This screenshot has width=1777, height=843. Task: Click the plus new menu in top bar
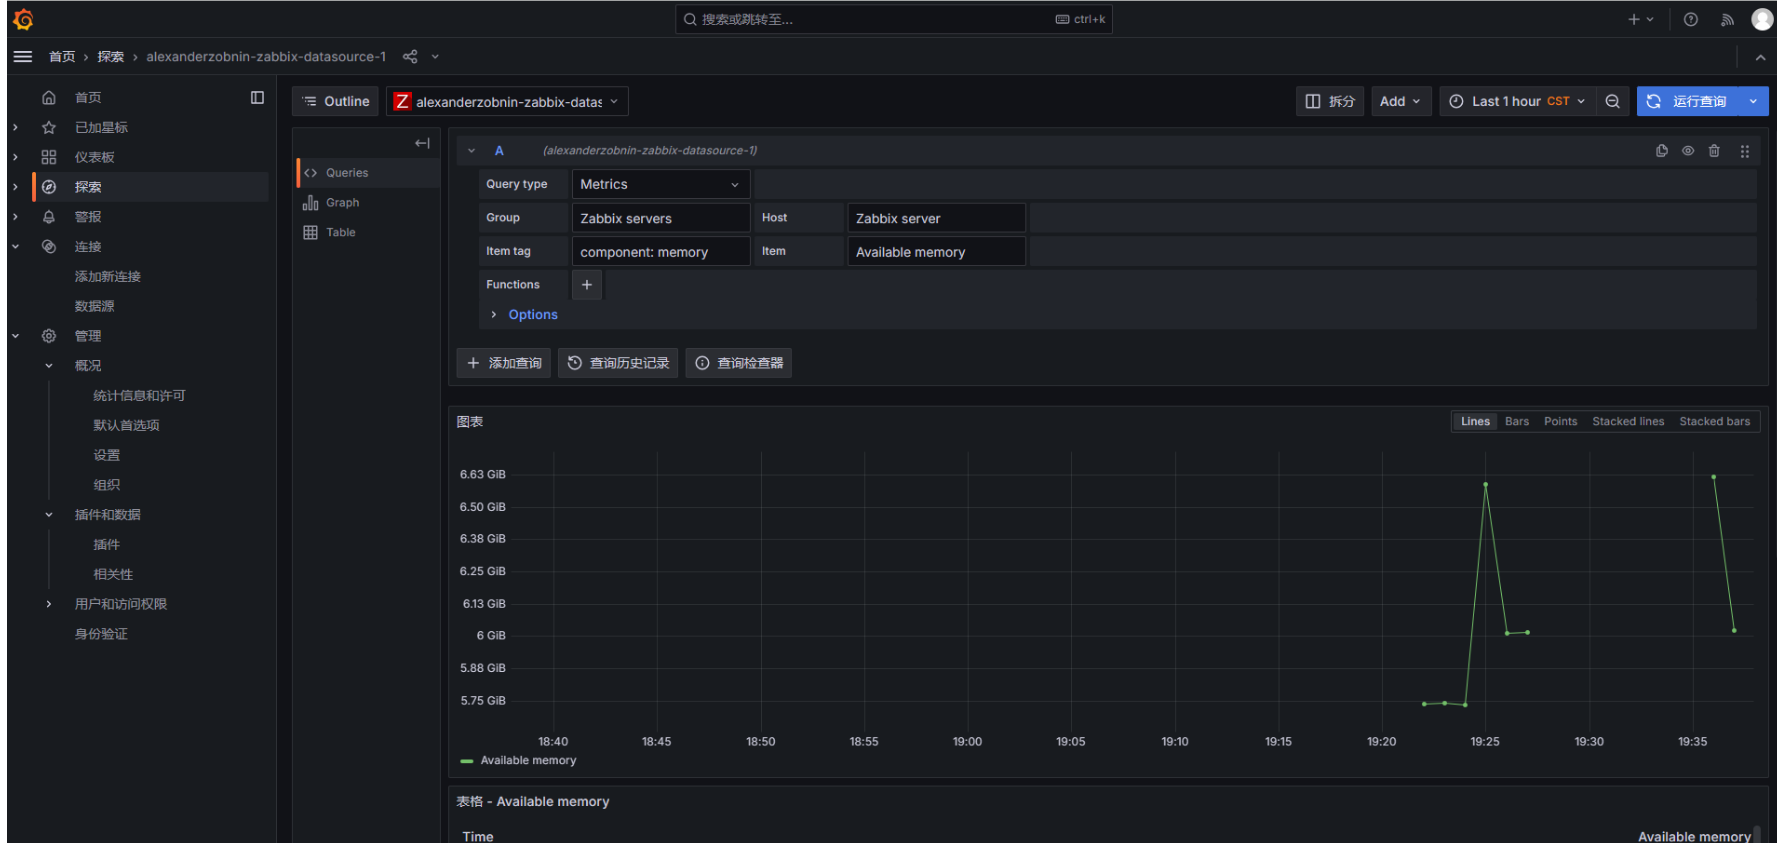[1640, 19]
